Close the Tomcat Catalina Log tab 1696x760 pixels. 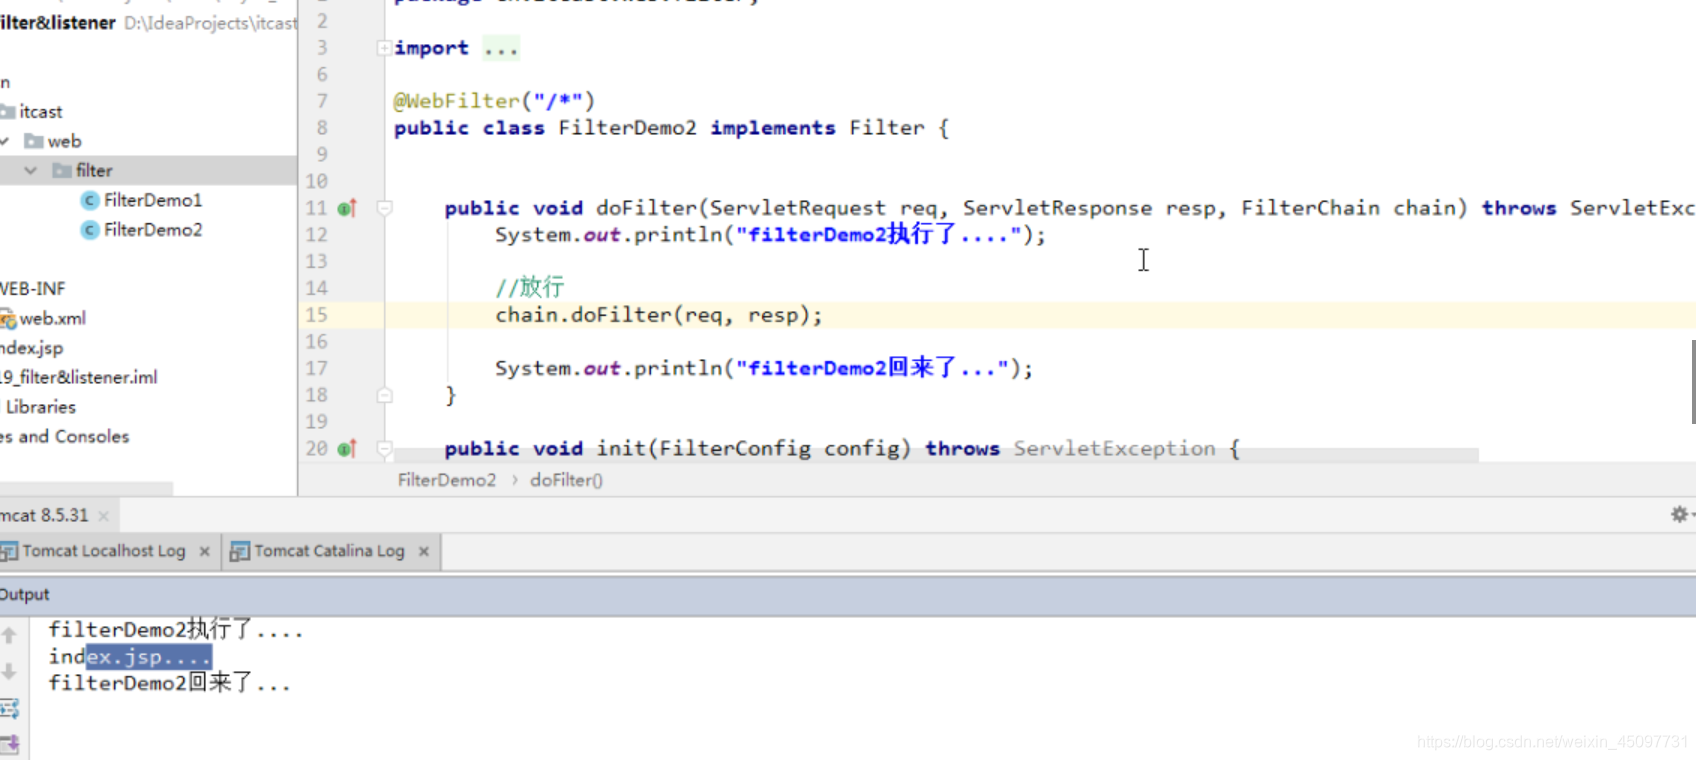click(x=423, y=551)
